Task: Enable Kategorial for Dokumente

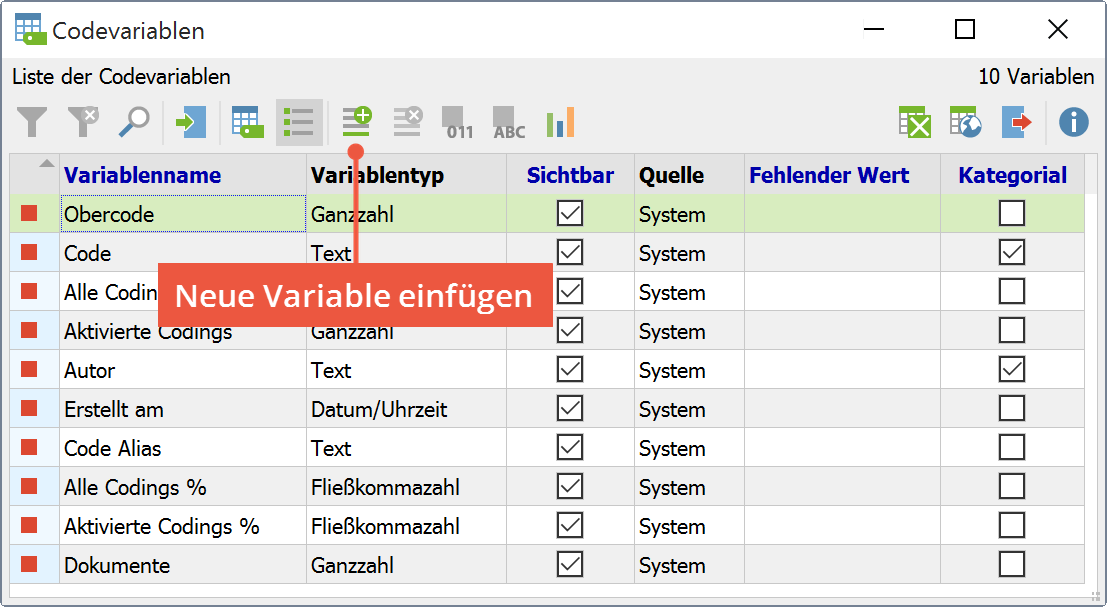Action: 1012,564
